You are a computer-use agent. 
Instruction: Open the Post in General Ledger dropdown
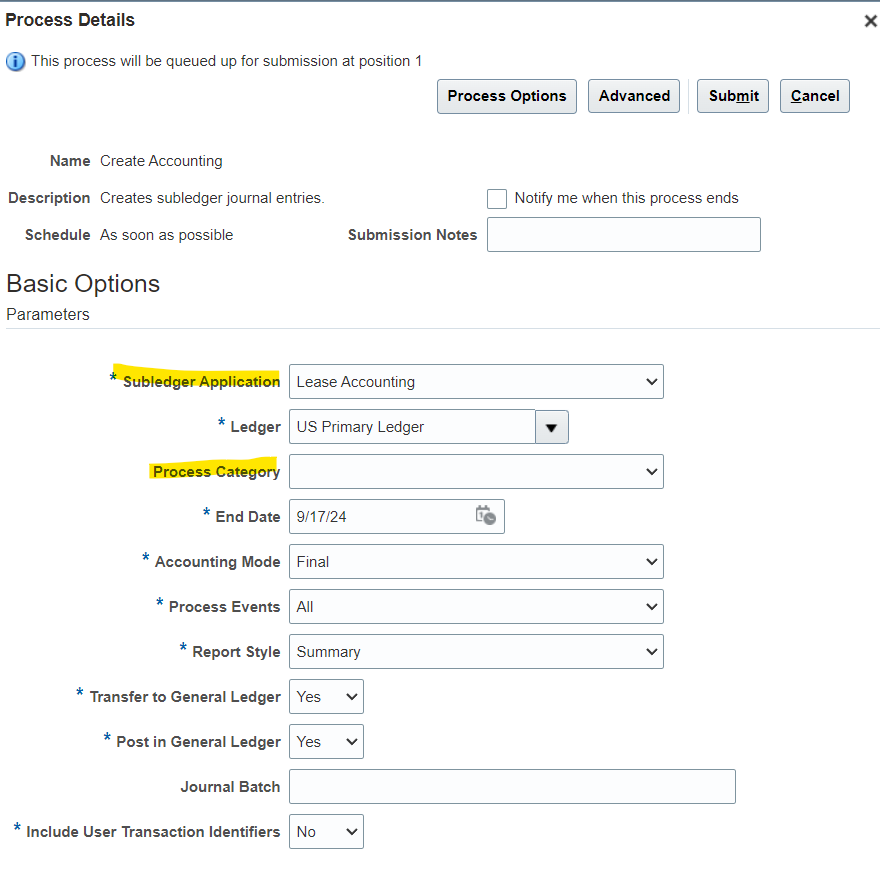click(x=326, y=741)
